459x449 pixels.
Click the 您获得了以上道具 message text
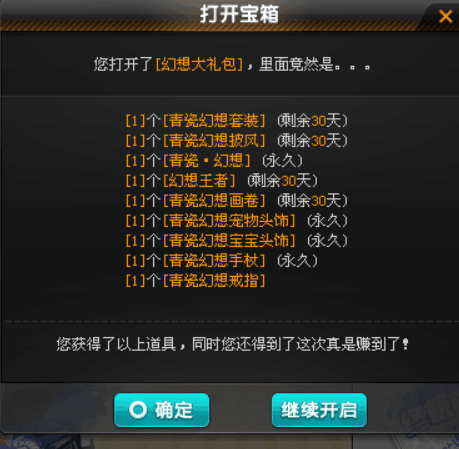pos(116,344)
